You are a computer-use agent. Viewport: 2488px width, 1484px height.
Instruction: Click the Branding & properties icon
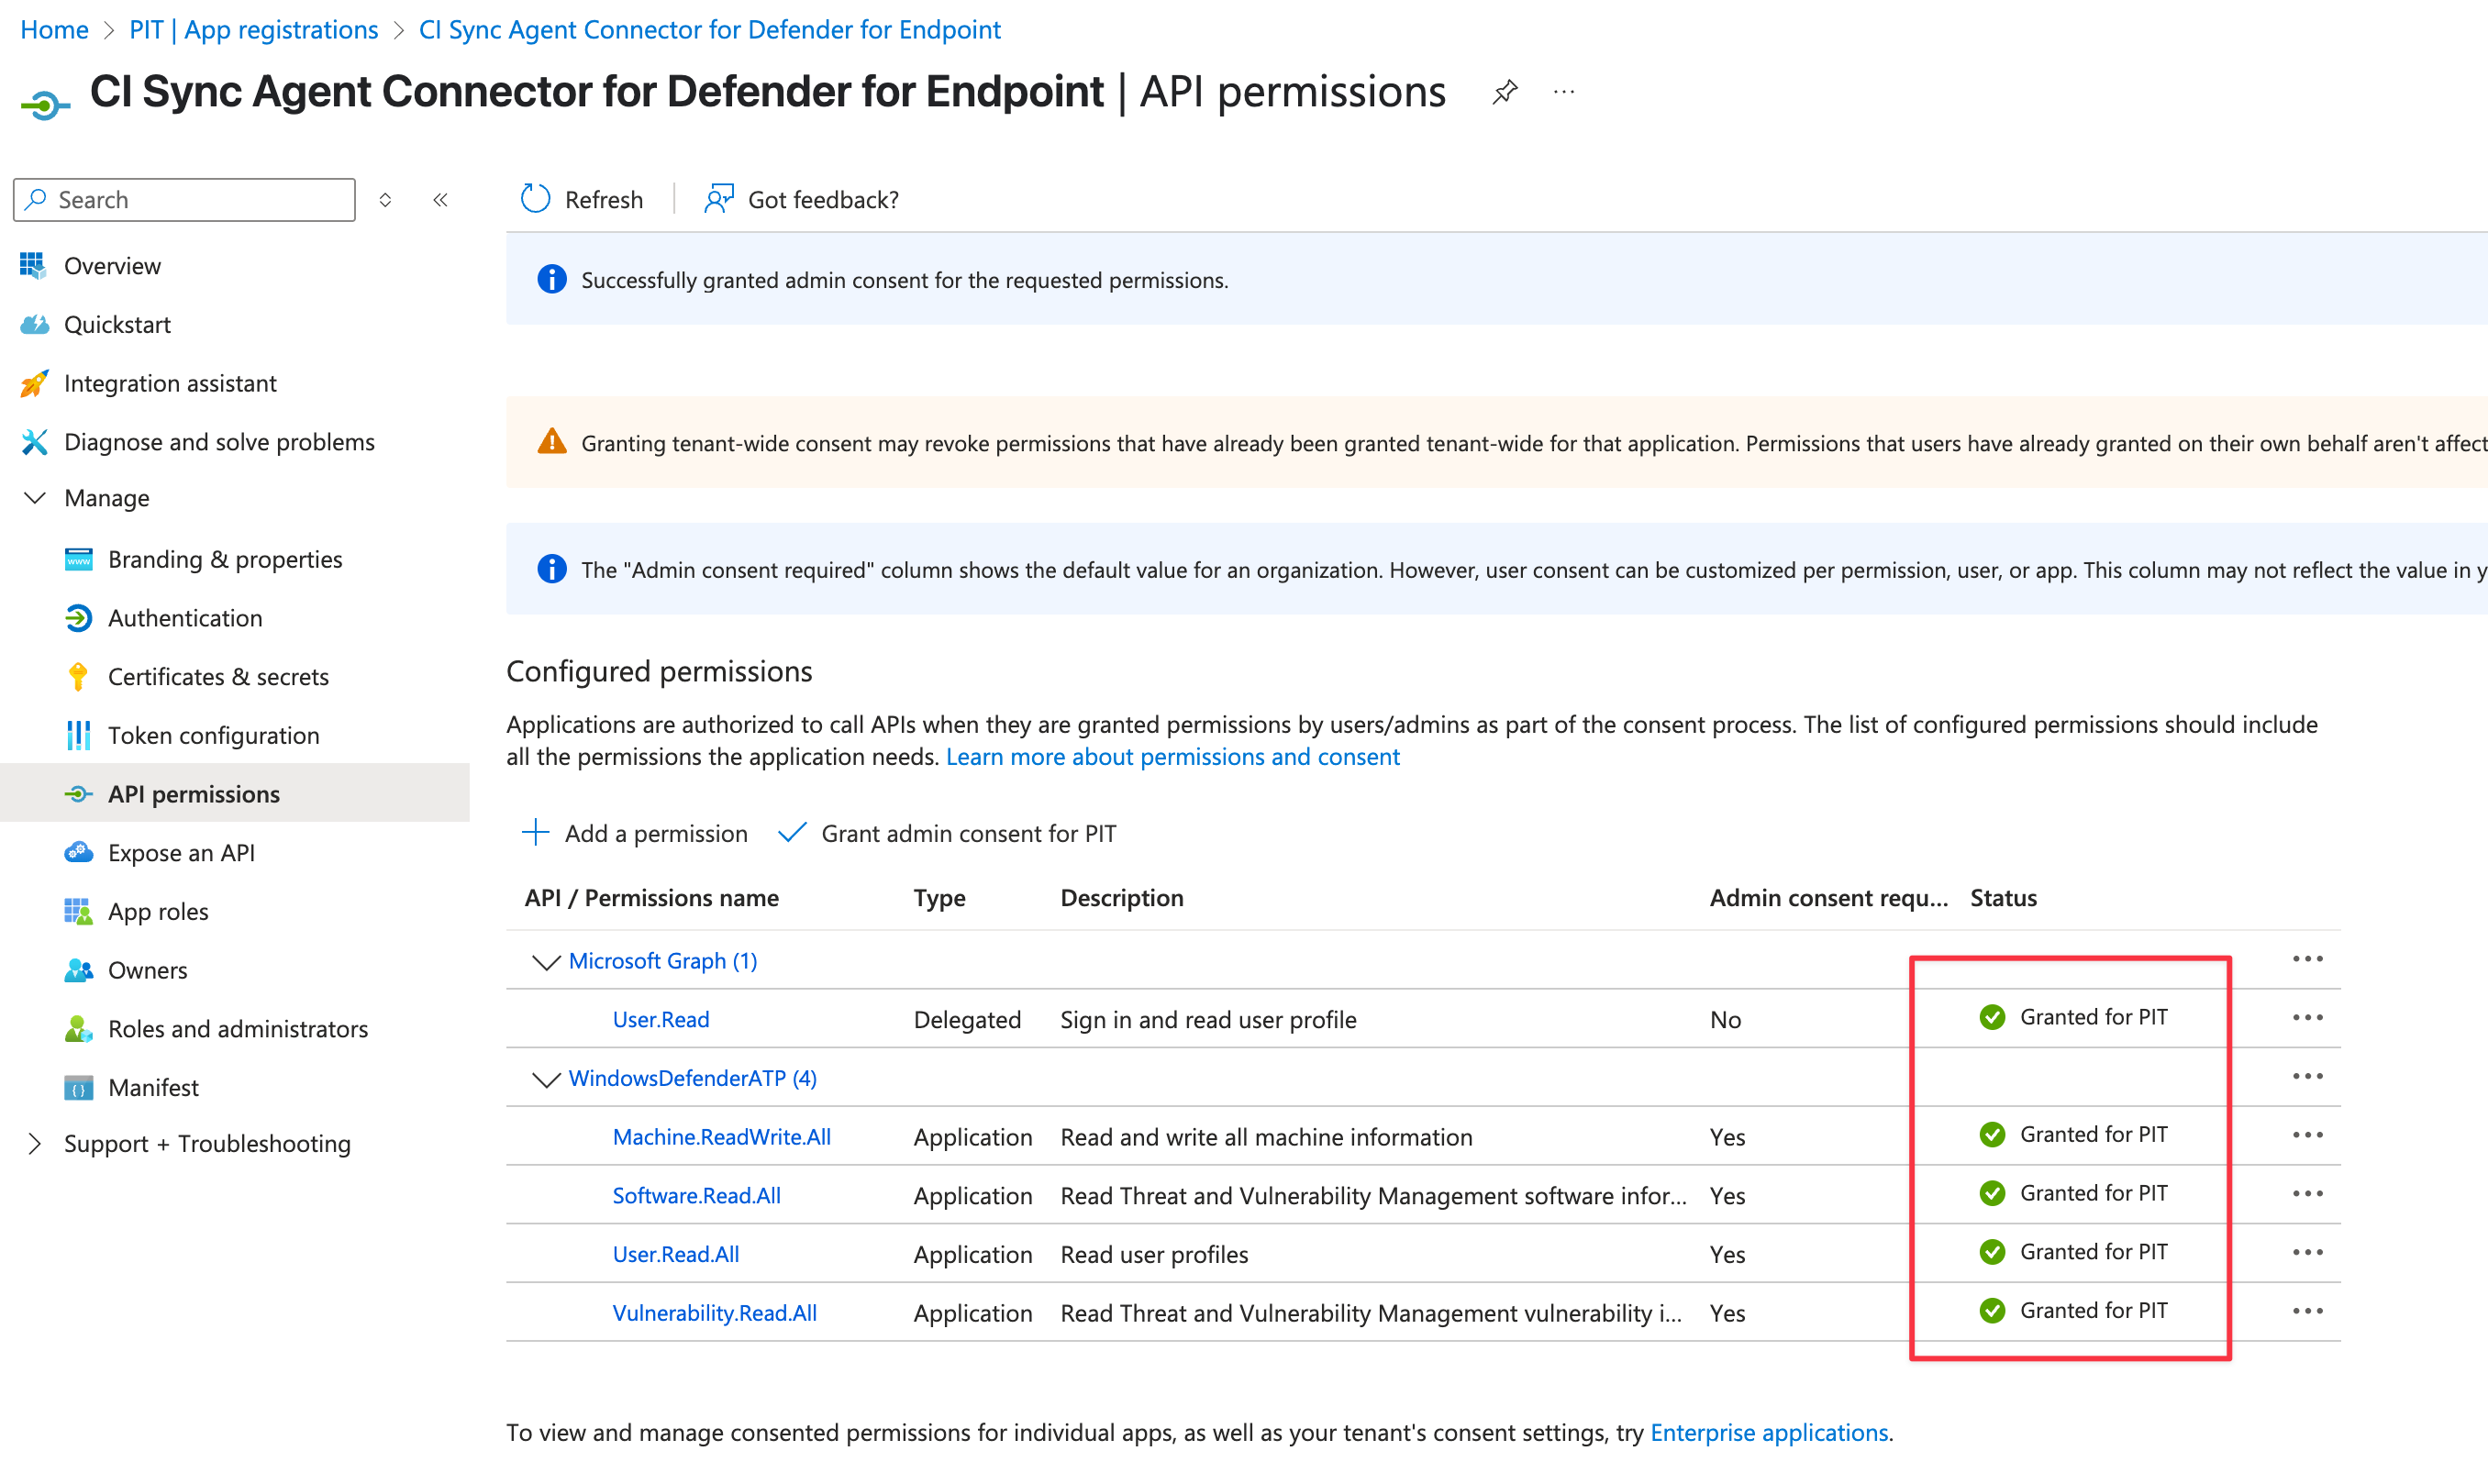78,559
